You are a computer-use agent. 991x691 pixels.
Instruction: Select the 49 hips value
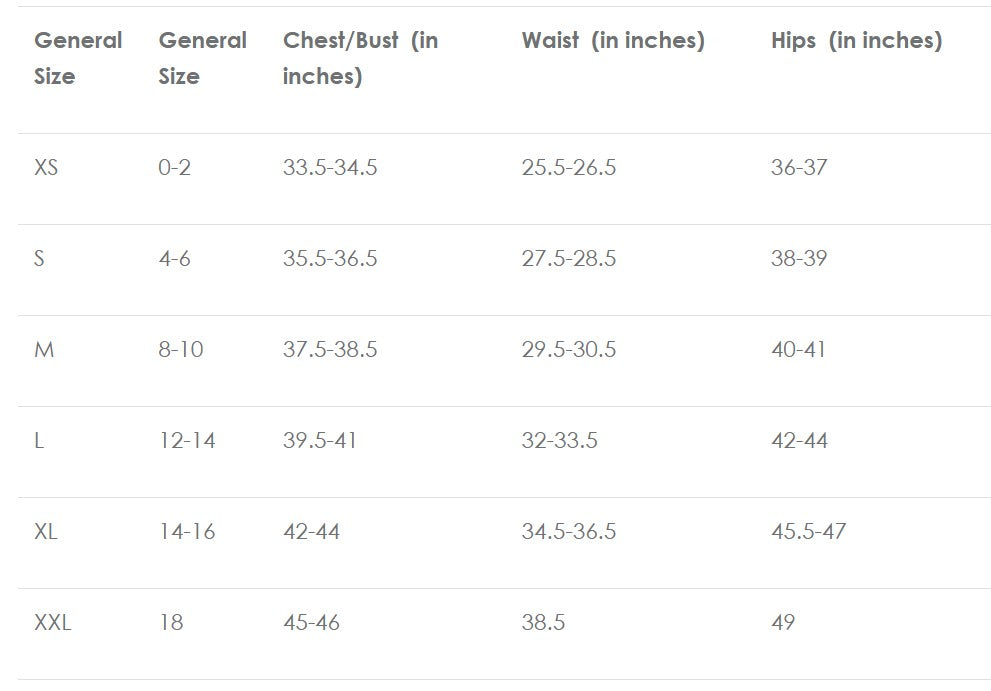783,623
